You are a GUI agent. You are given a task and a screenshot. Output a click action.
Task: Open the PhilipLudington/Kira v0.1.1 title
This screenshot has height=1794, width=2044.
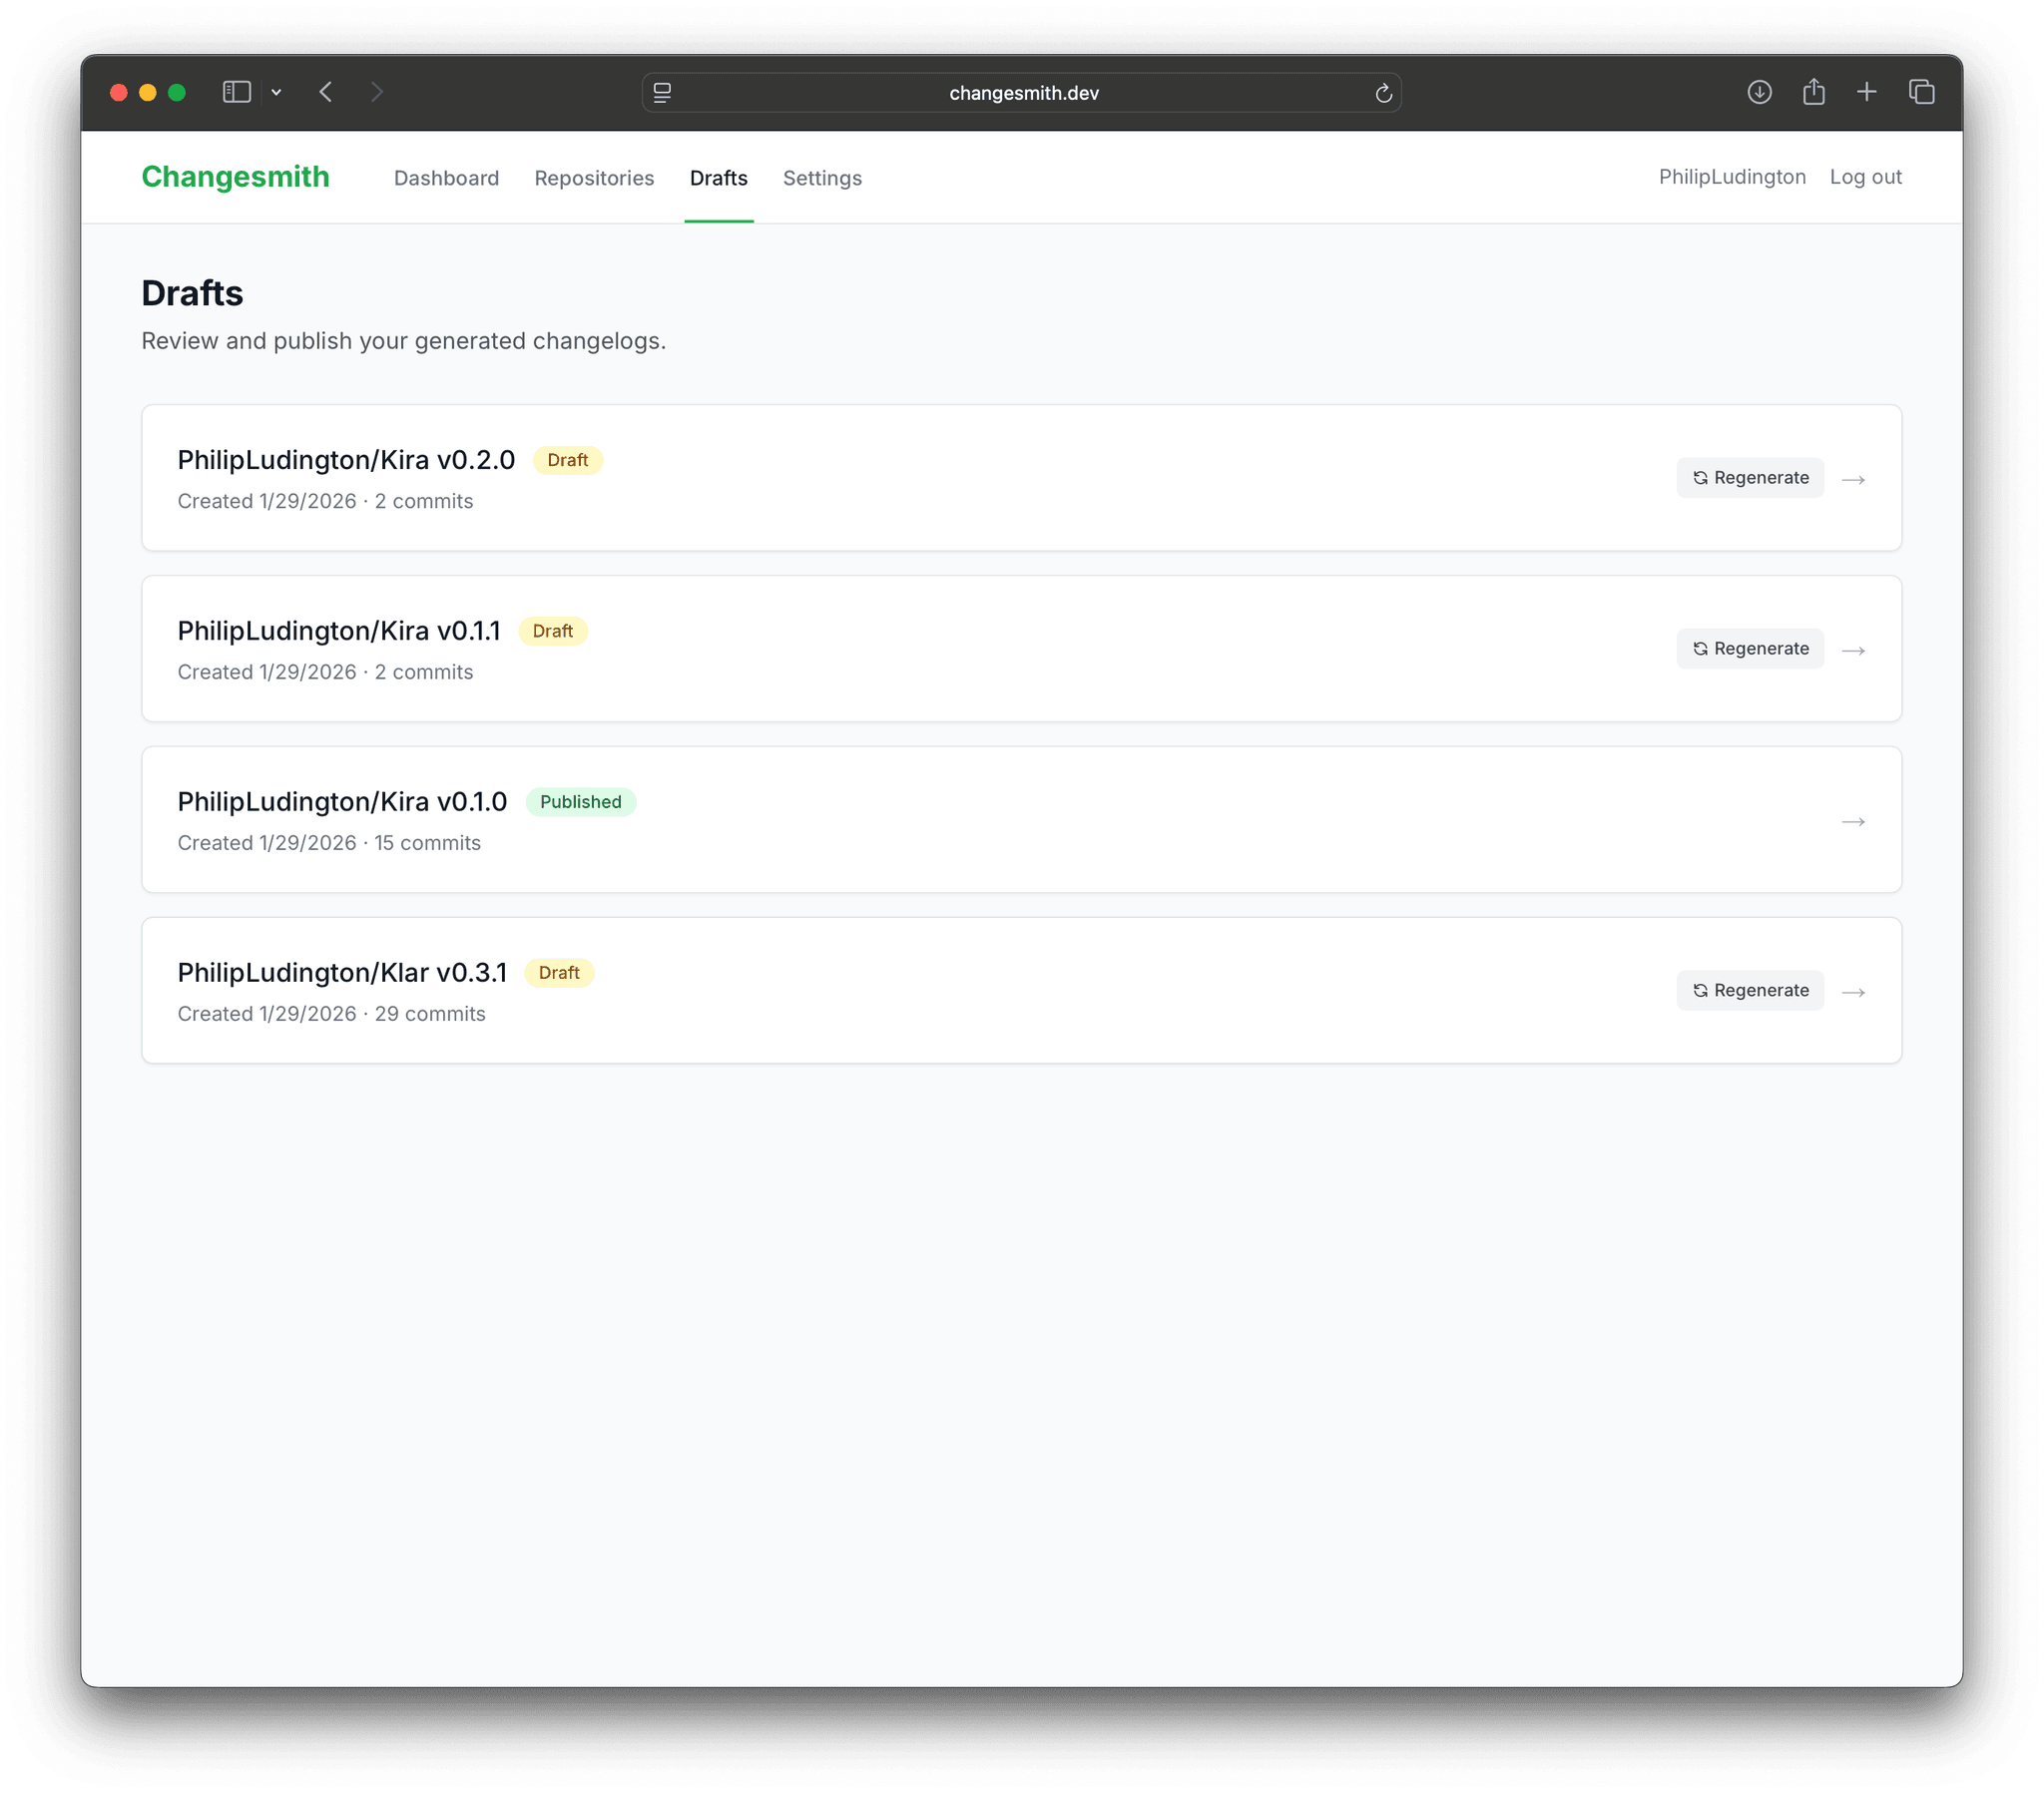pos(339,631)
